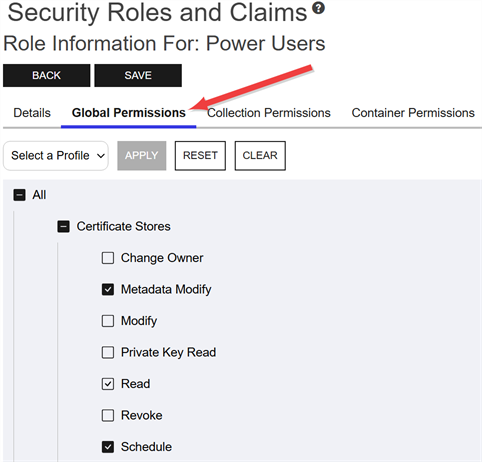Disable the Schedule permission
482x462 pixels.
pos(108,447)
